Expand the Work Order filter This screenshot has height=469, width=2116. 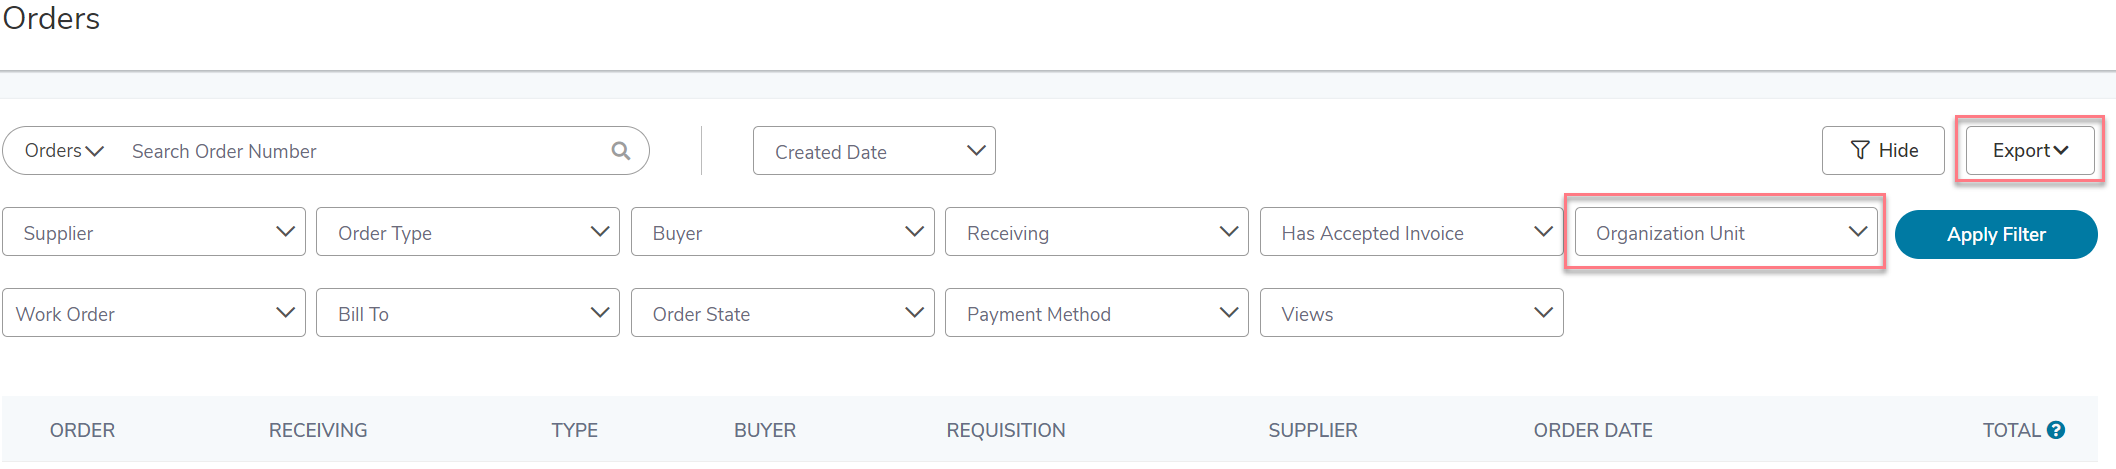coord(154,313)
